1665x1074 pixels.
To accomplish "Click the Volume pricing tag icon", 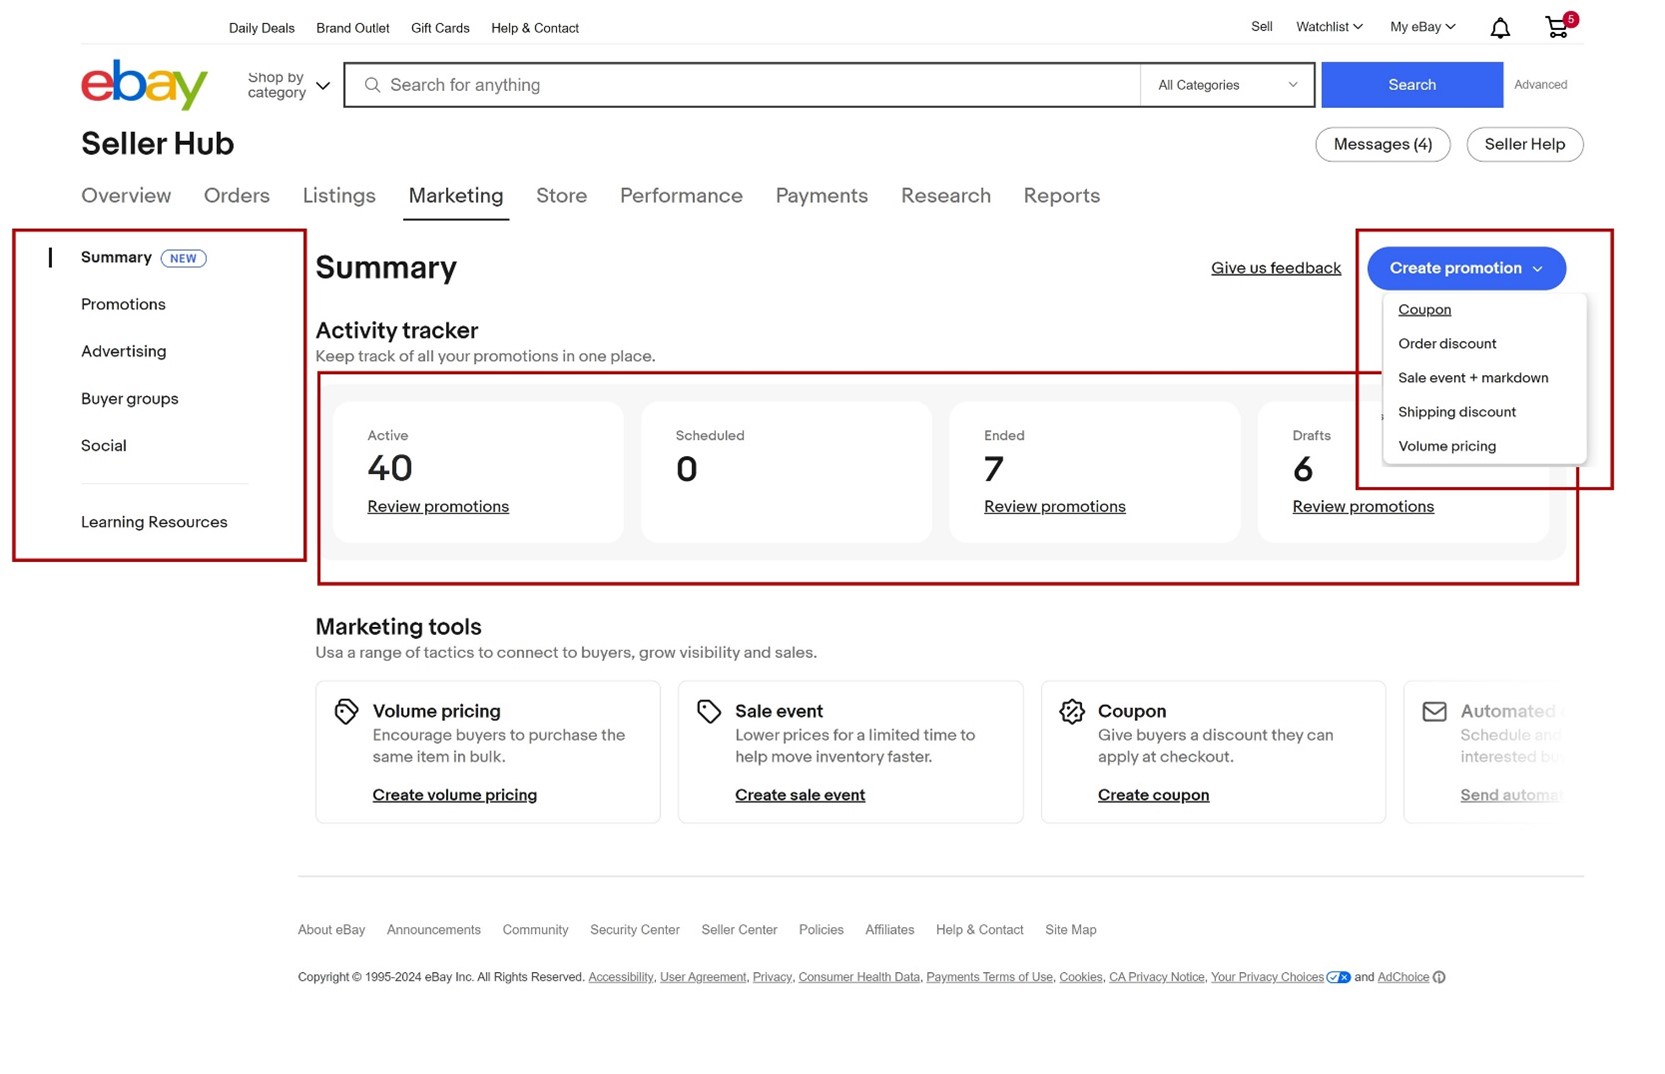I will coord(346,711).
